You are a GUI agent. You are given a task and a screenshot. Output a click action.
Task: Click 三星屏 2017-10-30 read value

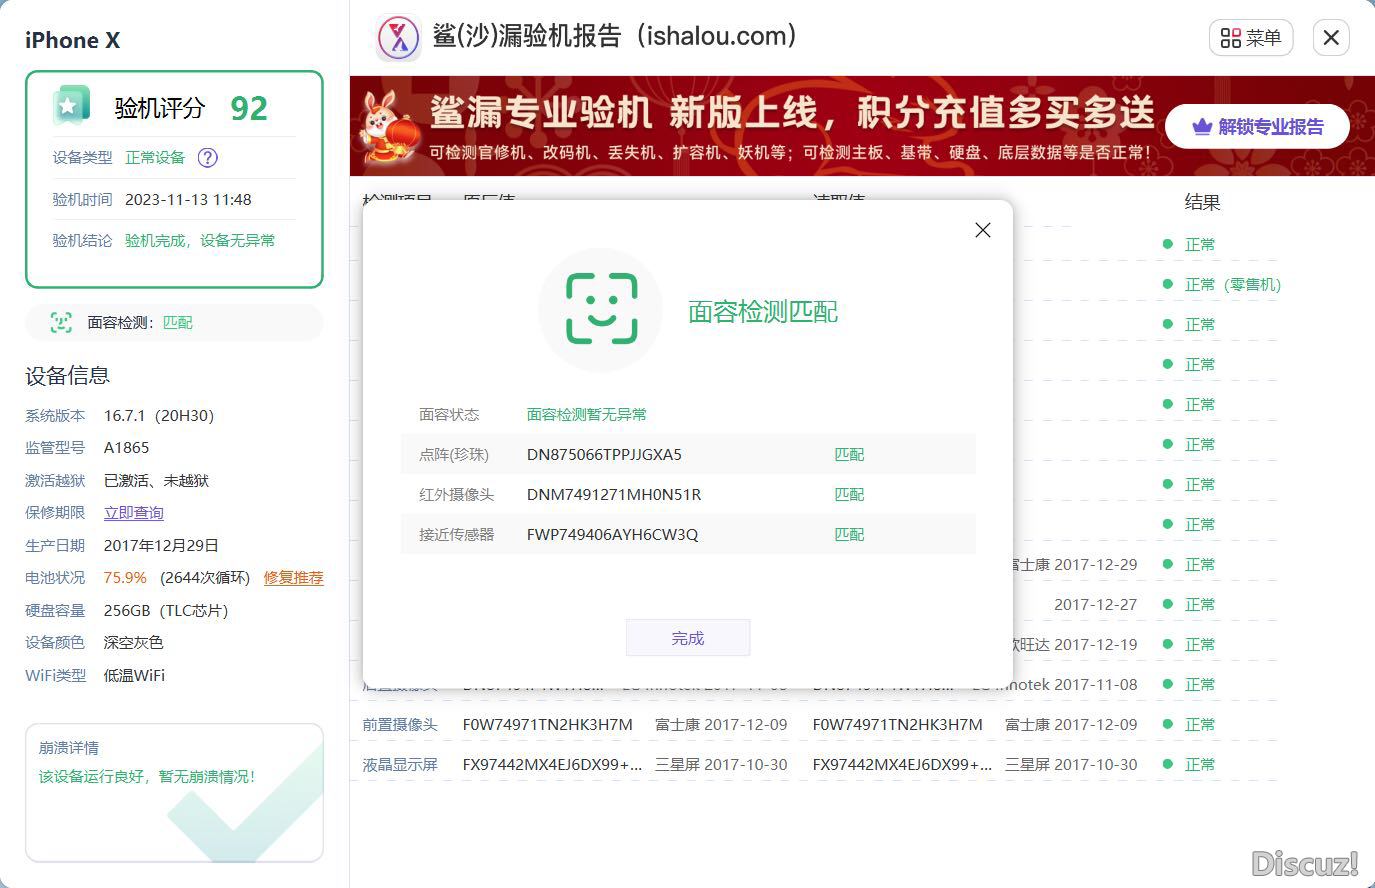pos(1071,764)
